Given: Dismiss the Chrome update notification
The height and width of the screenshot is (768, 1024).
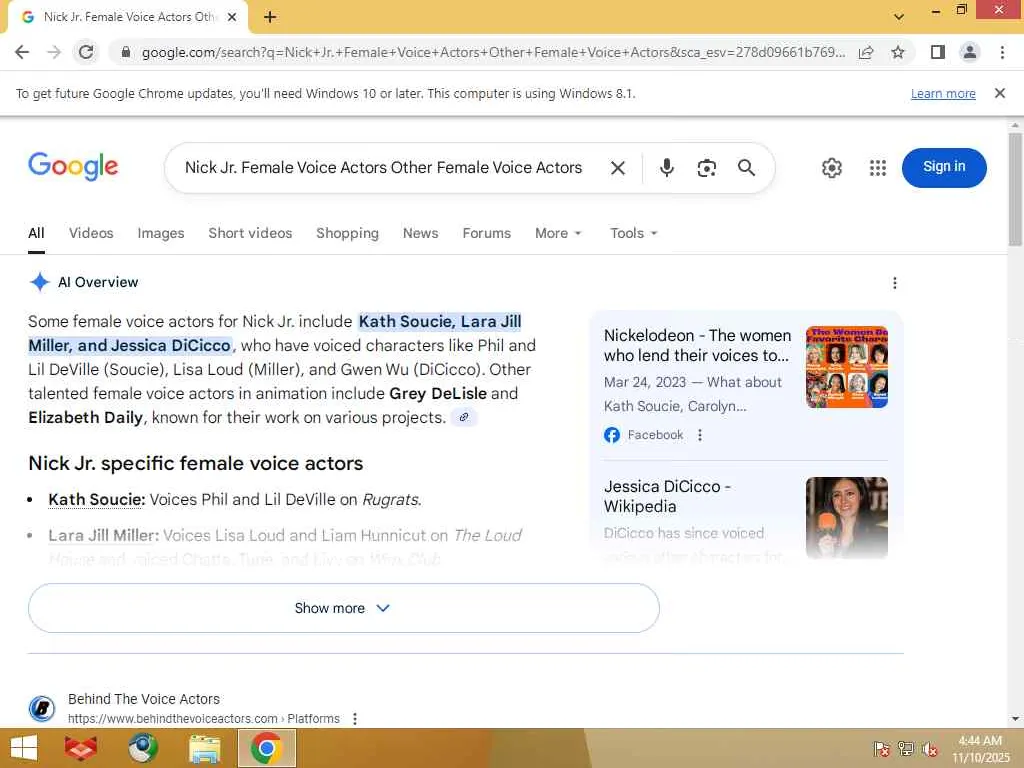Looking at the screenshot, I should [x=1000, y=93].
